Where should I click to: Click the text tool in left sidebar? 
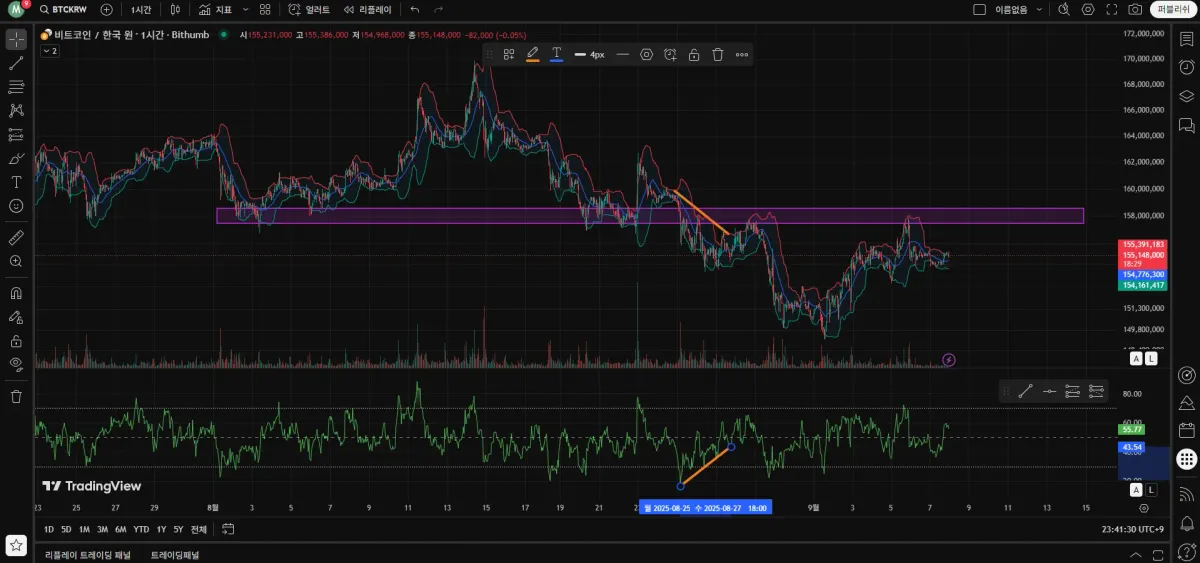pyautogui.click(x=16, y=182)
